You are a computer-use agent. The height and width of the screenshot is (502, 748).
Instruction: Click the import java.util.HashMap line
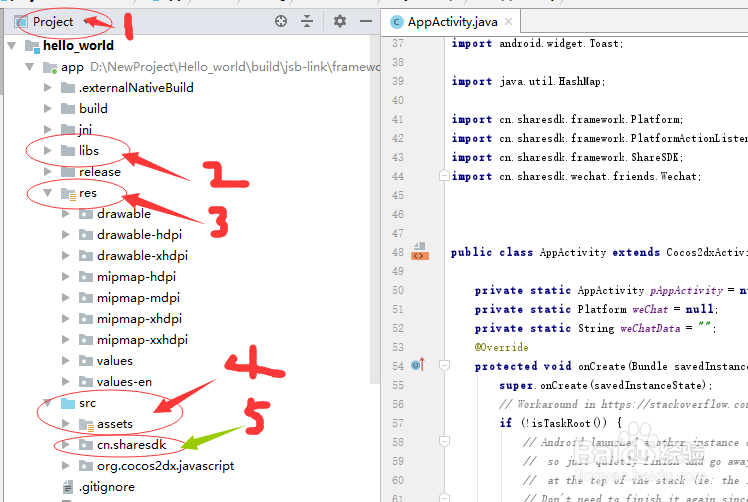(x=528, y=81)
